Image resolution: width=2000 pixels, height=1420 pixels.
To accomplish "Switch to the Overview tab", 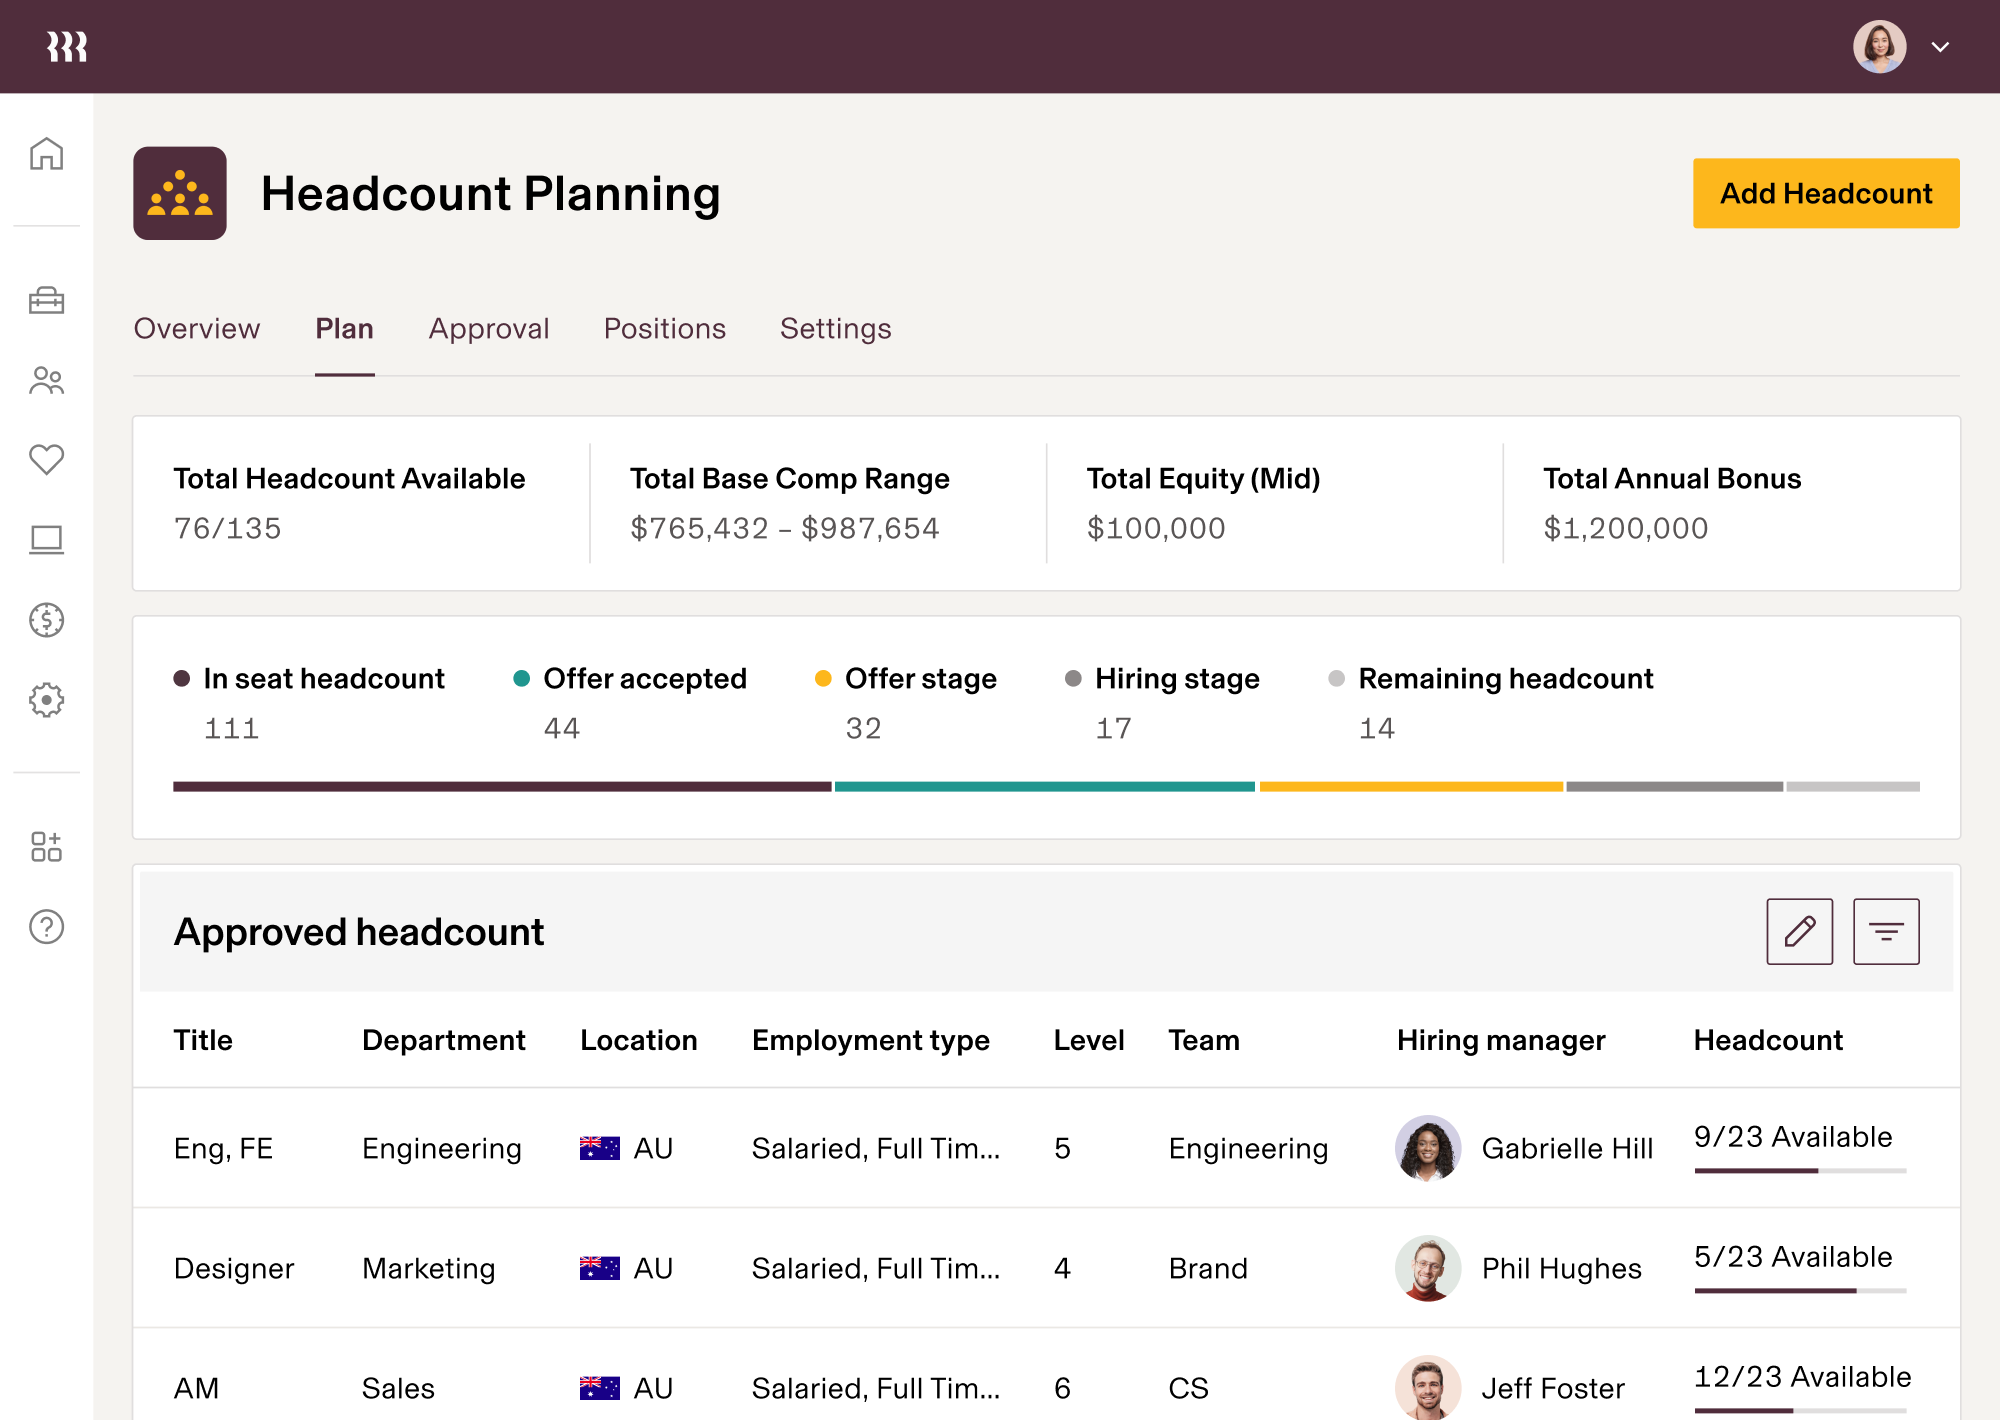I will [197, 328].
